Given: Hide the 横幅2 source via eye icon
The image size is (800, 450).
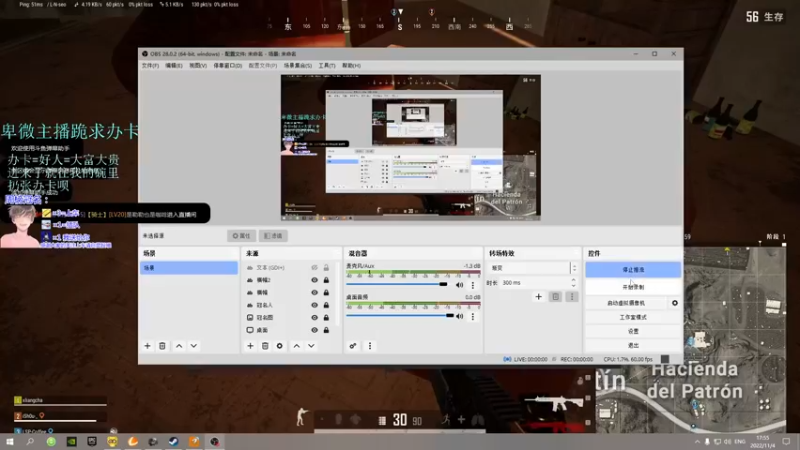Looking at the screenshot, I should point(314,280).
